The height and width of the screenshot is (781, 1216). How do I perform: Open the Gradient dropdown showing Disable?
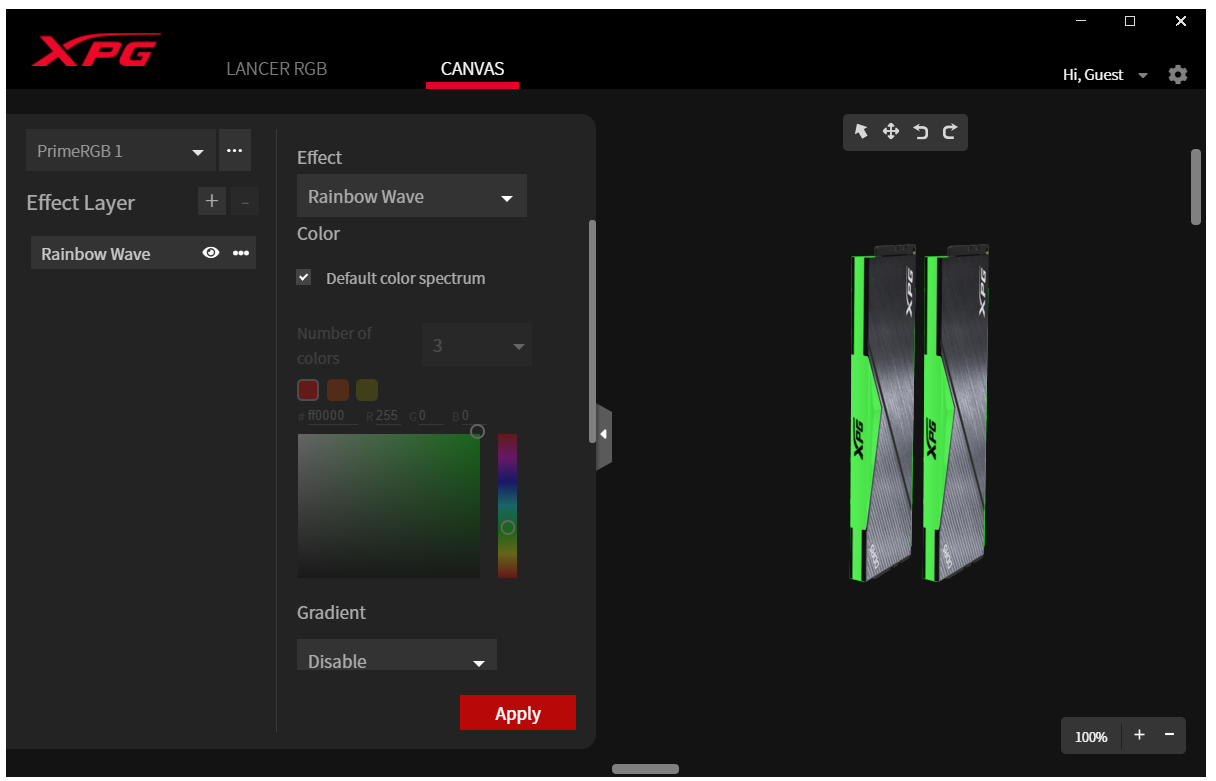(397, 656)
